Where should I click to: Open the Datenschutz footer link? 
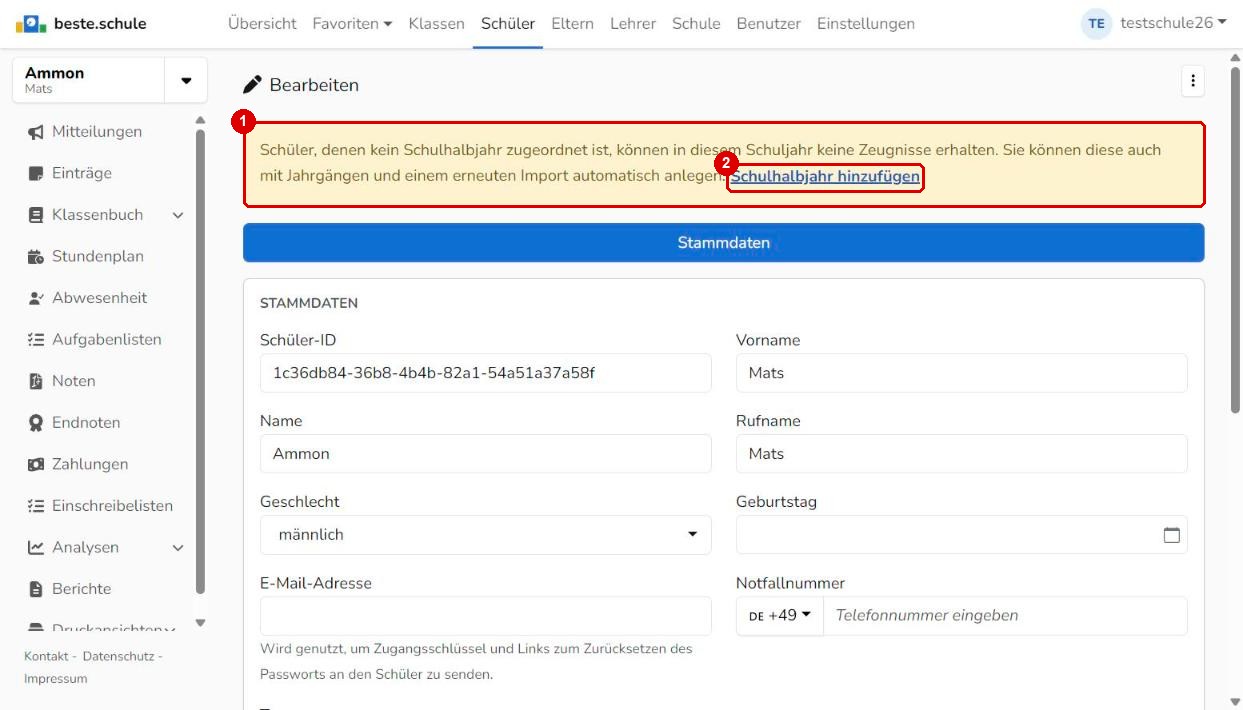(118, 656)
